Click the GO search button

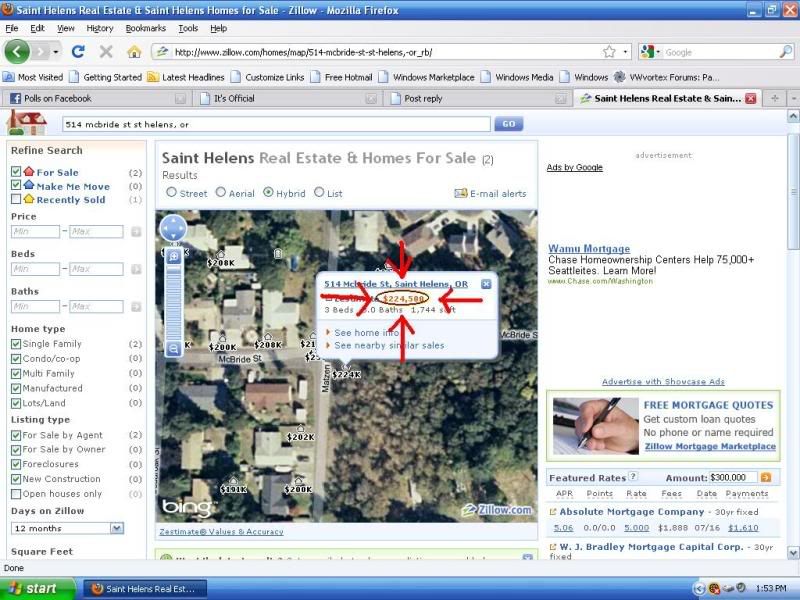(x=508, y=124)
